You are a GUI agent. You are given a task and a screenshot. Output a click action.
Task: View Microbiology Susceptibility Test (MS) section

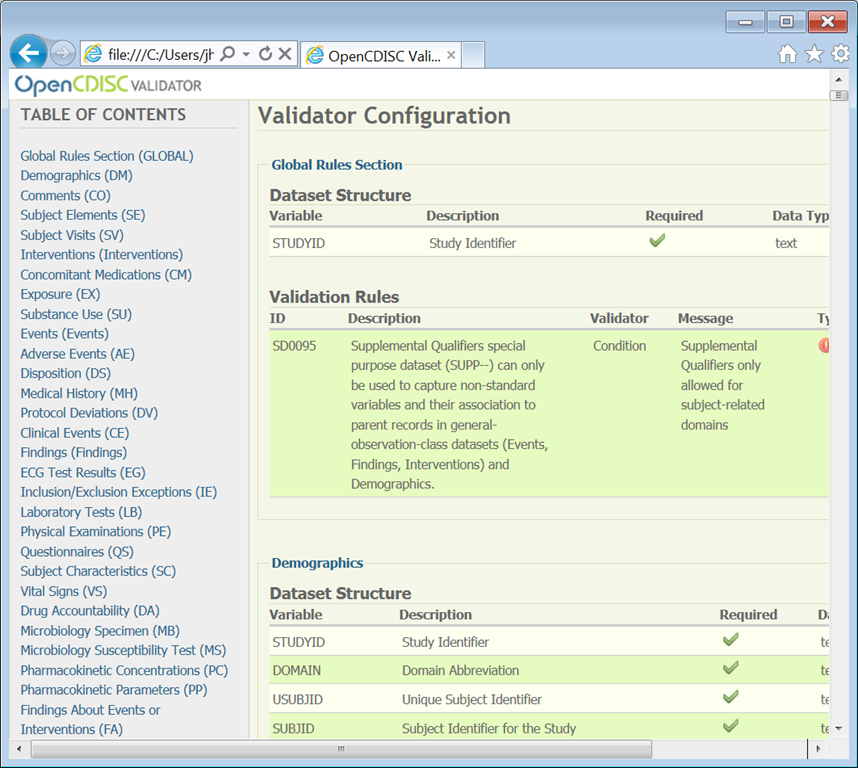pyautogui.click(x=123, y=650)
